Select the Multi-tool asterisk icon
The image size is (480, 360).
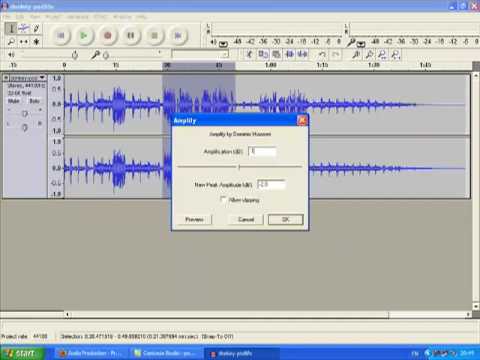(36, 42)
